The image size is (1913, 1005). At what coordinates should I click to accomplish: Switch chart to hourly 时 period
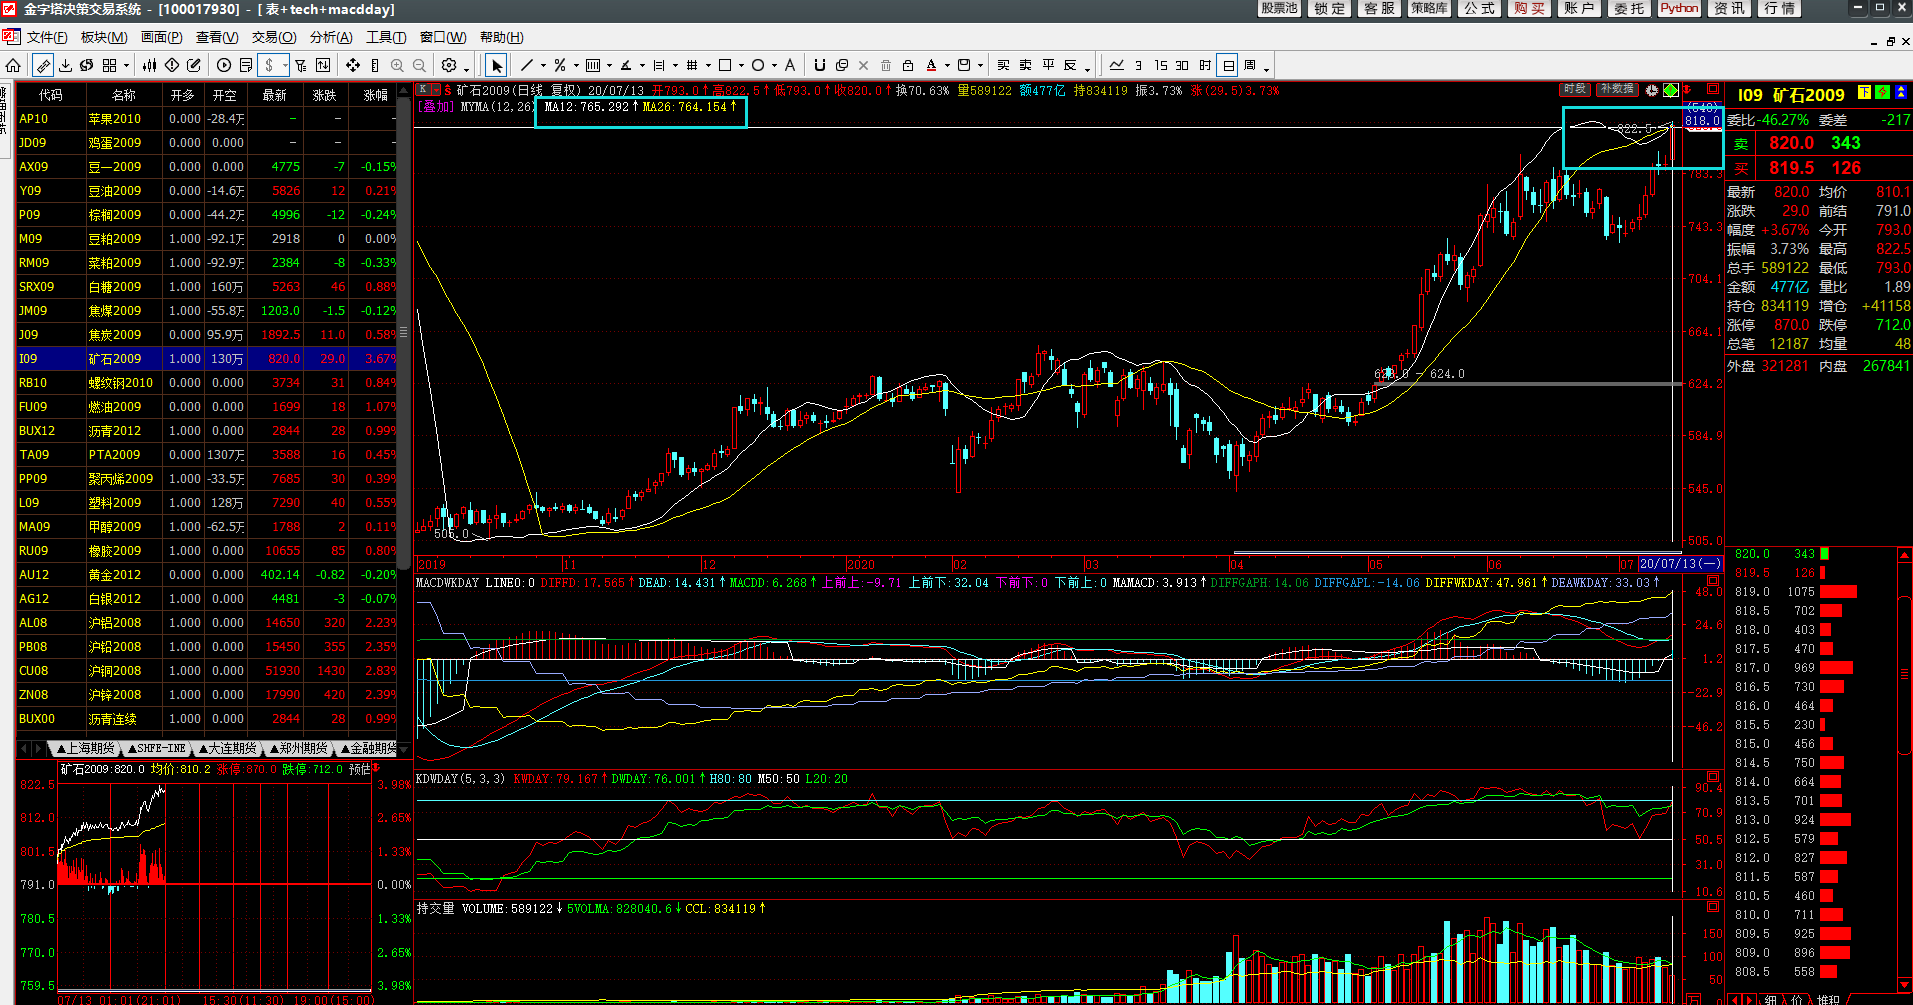pos(1205,65)
